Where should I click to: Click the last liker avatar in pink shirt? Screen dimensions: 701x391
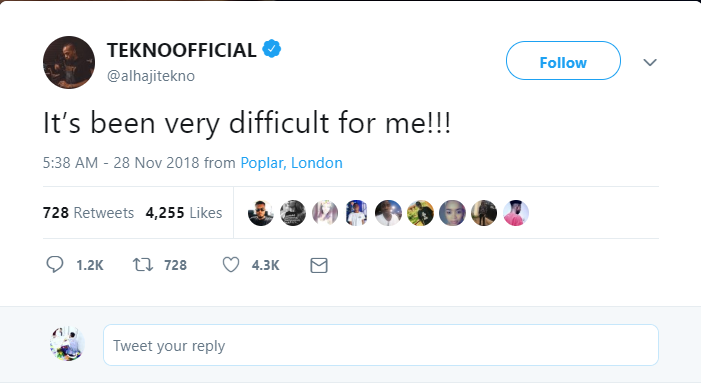pos(516,213)
